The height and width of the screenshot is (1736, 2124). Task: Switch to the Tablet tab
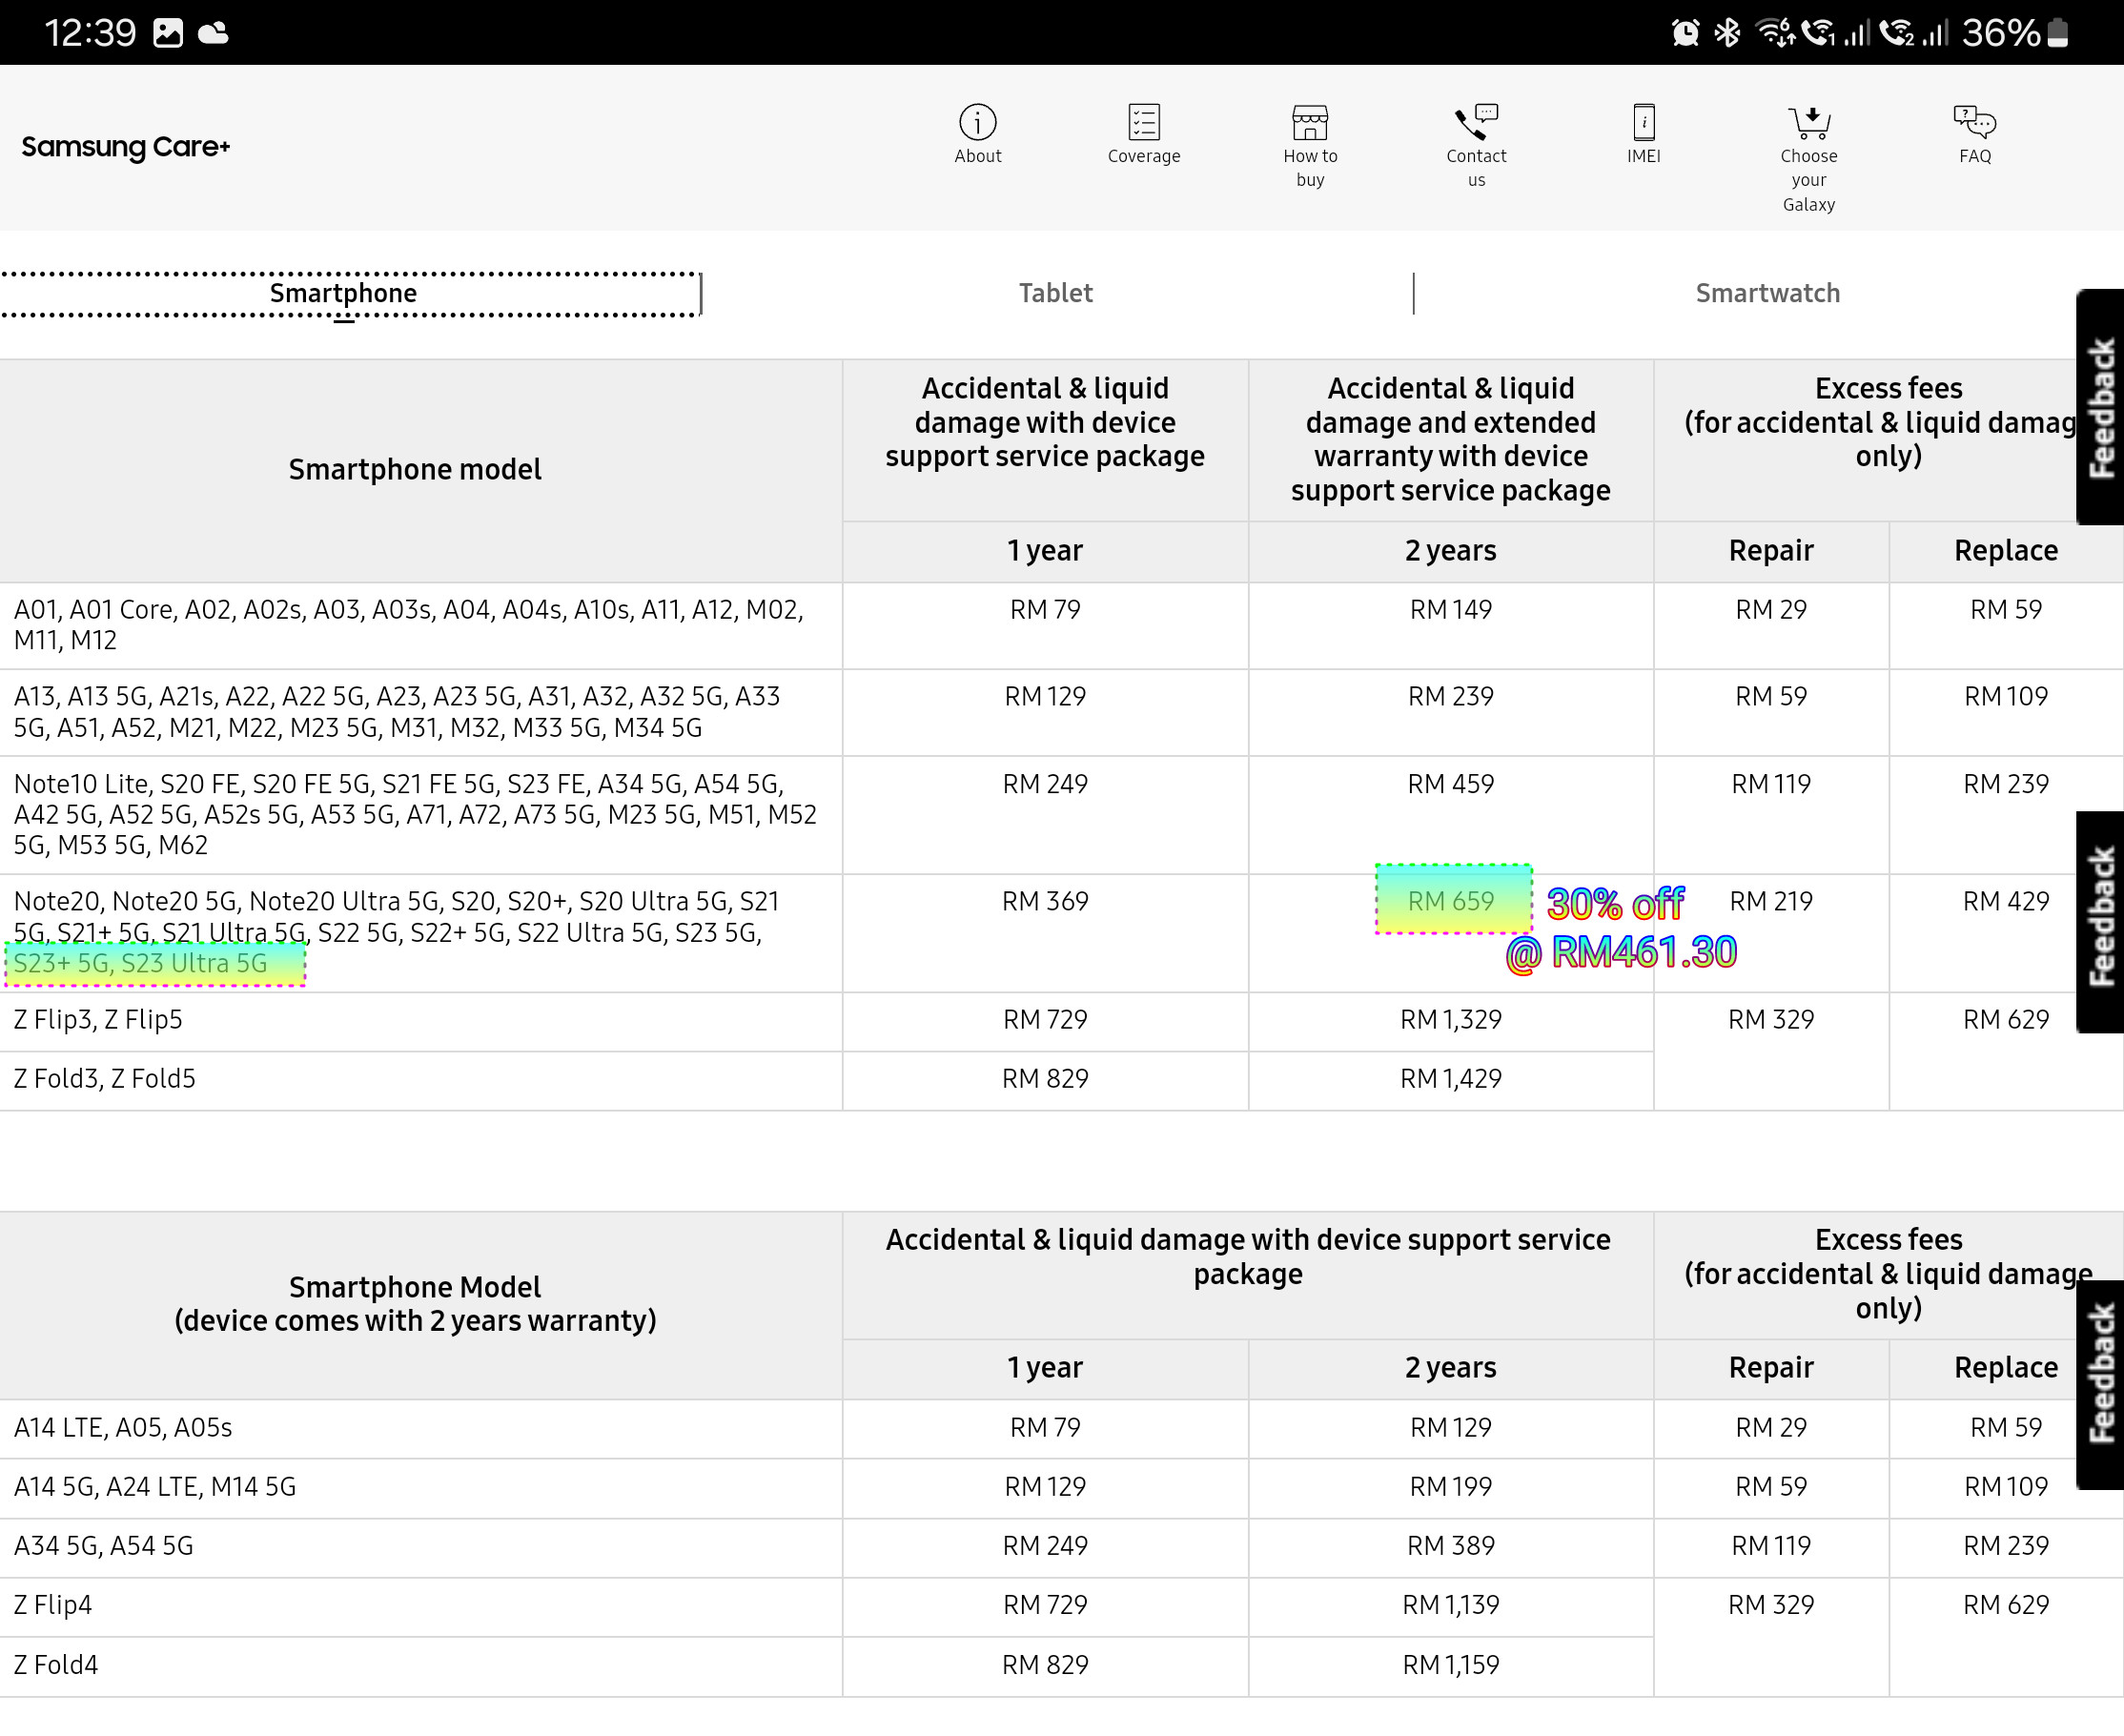(1055, 293)
